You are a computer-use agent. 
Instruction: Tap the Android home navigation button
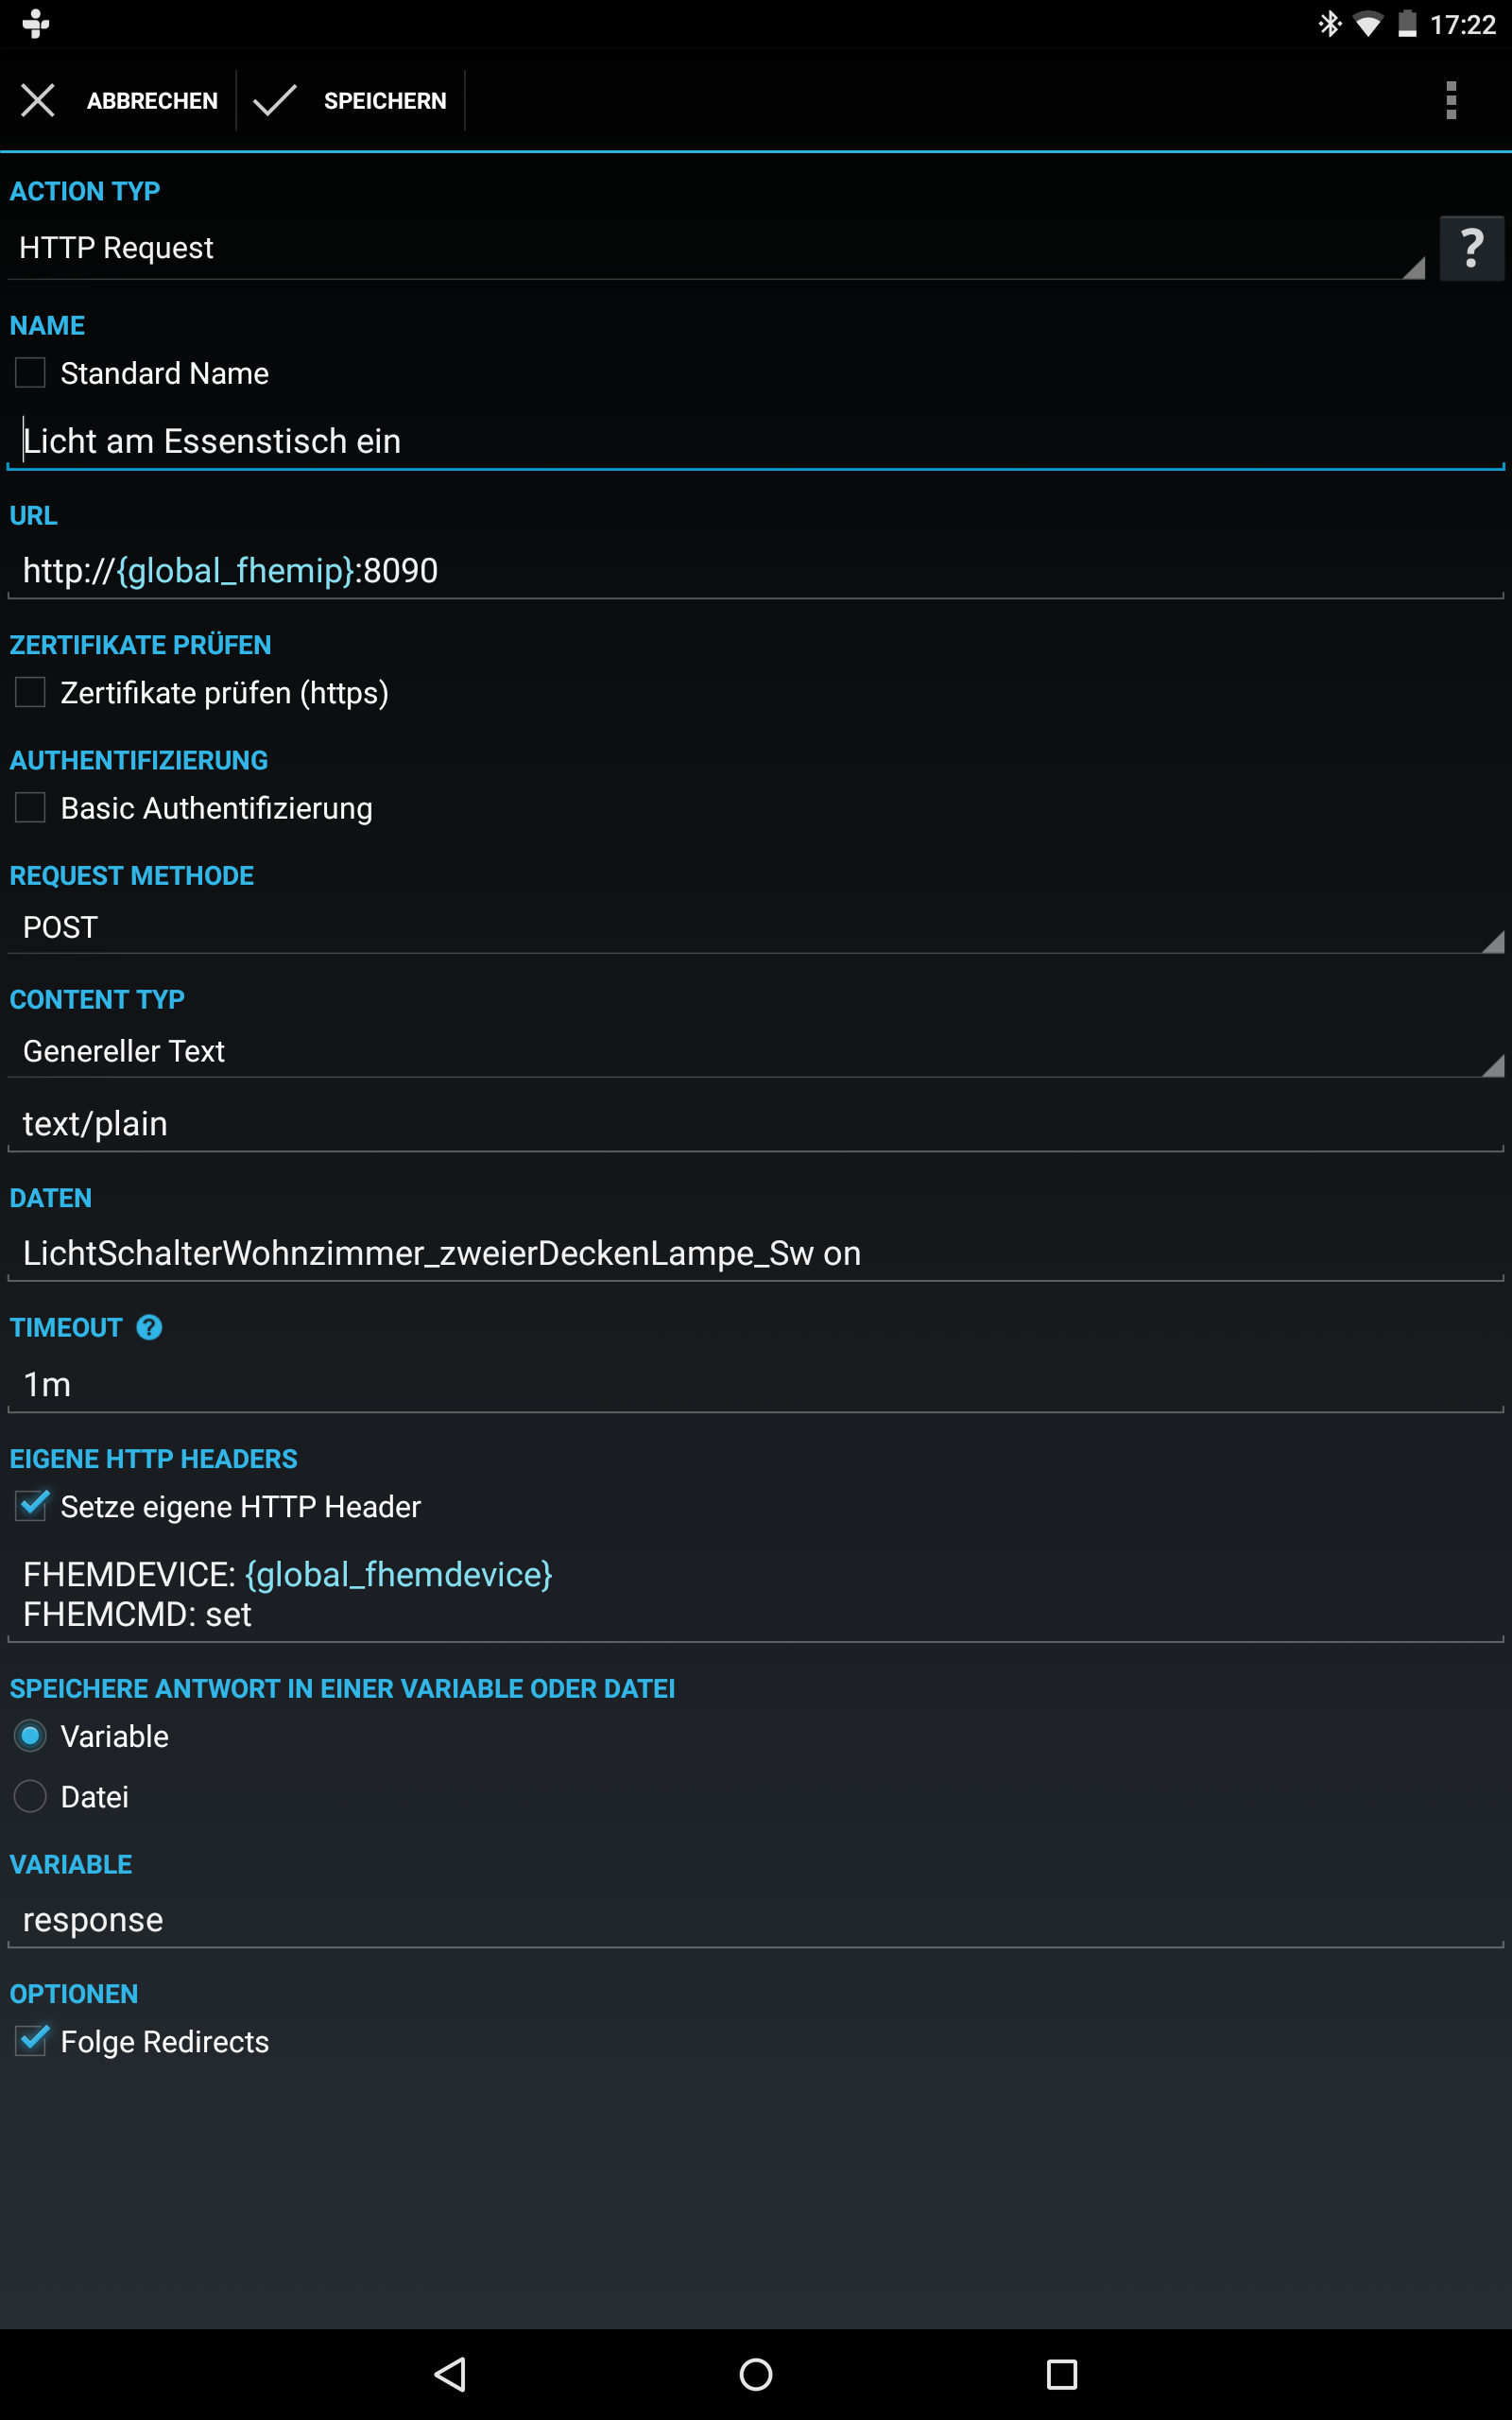(x=756, y=2374)
